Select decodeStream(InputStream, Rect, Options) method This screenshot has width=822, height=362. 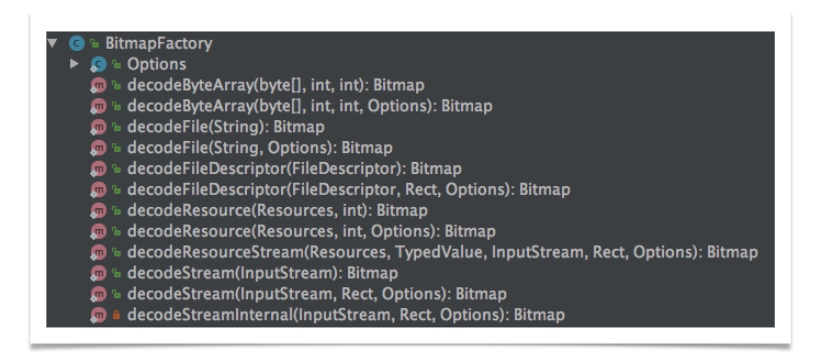click(317, 294)
